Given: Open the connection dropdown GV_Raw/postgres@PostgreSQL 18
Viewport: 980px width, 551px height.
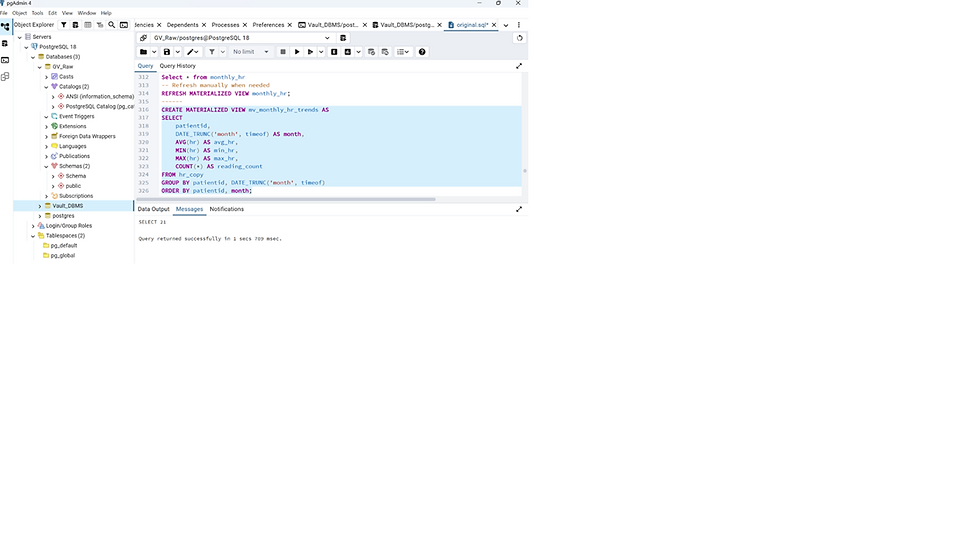Looking at the screenshot, I should pyautogui.click(x=241, y=38).
